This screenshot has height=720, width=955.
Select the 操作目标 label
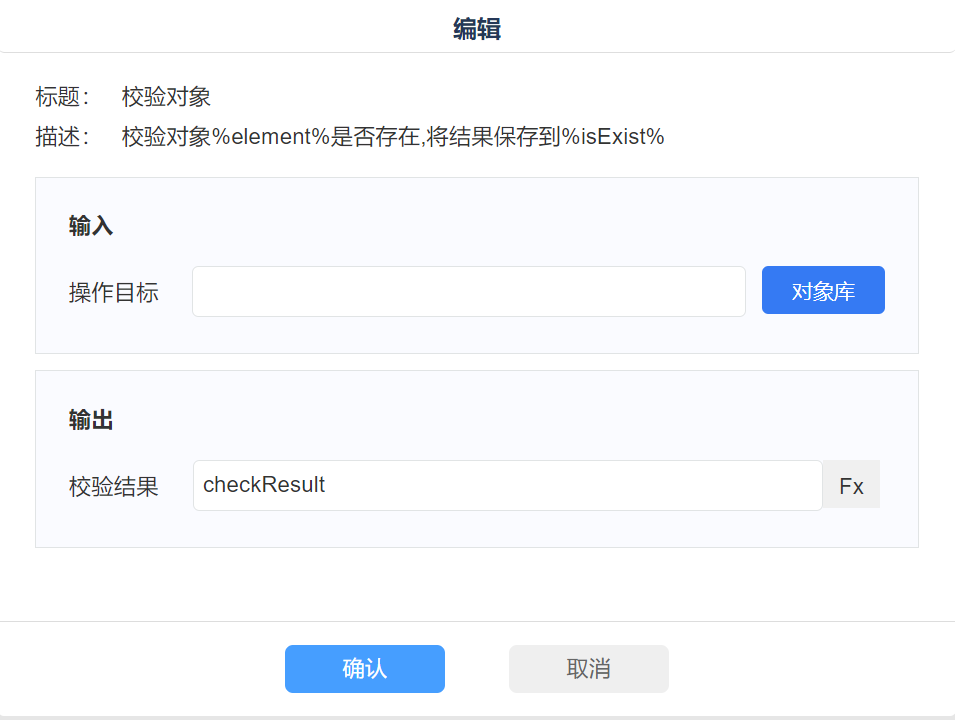[113, 293]
